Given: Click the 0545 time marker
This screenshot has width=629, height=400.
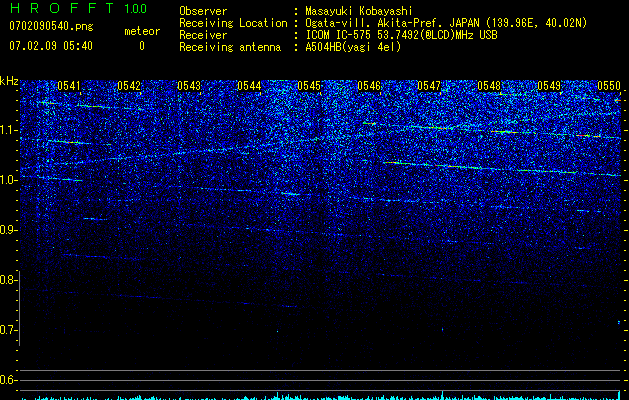Looking at the screenshot, I should [x=309, y=85].
